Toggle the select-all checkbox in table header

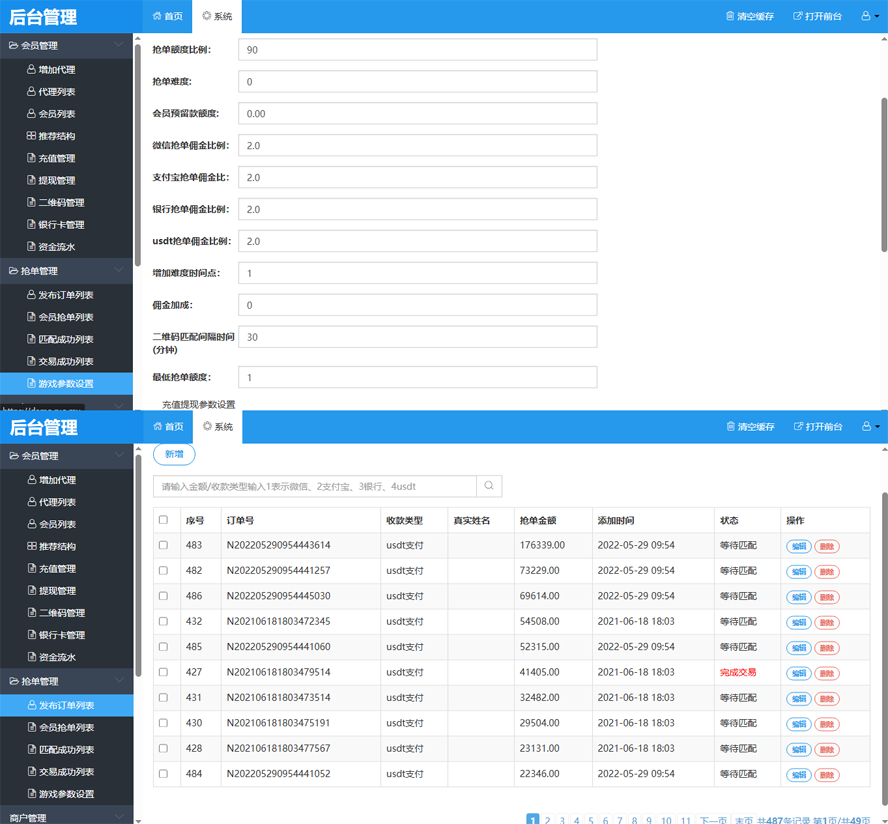point(164,520)
